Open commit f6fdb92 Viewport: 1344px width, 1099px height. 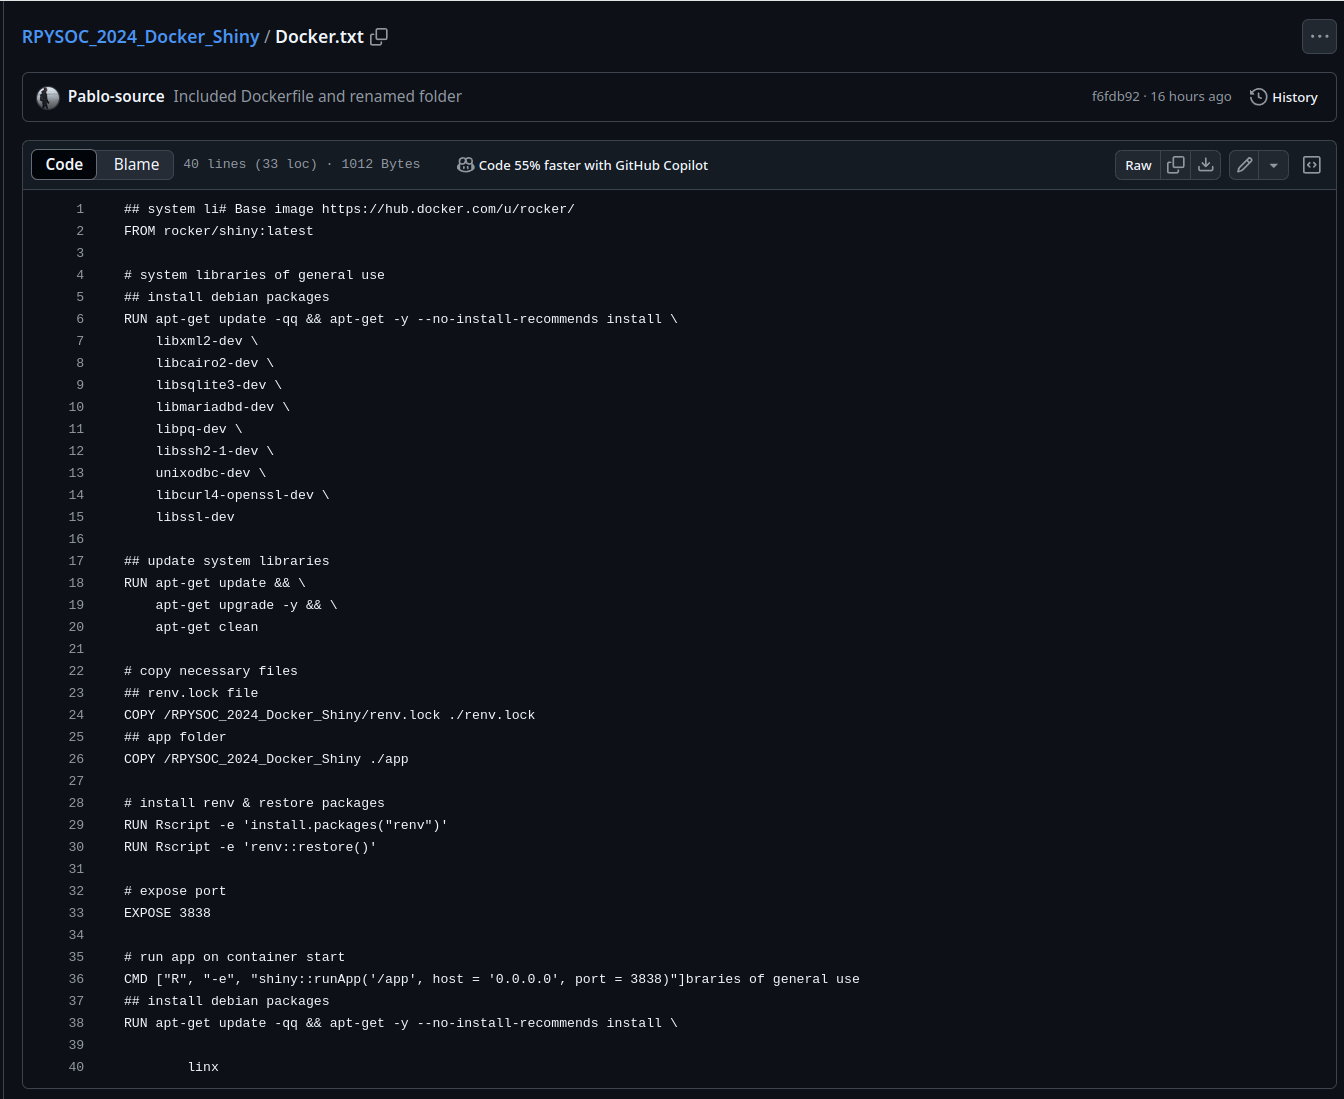coord(1115,97)
